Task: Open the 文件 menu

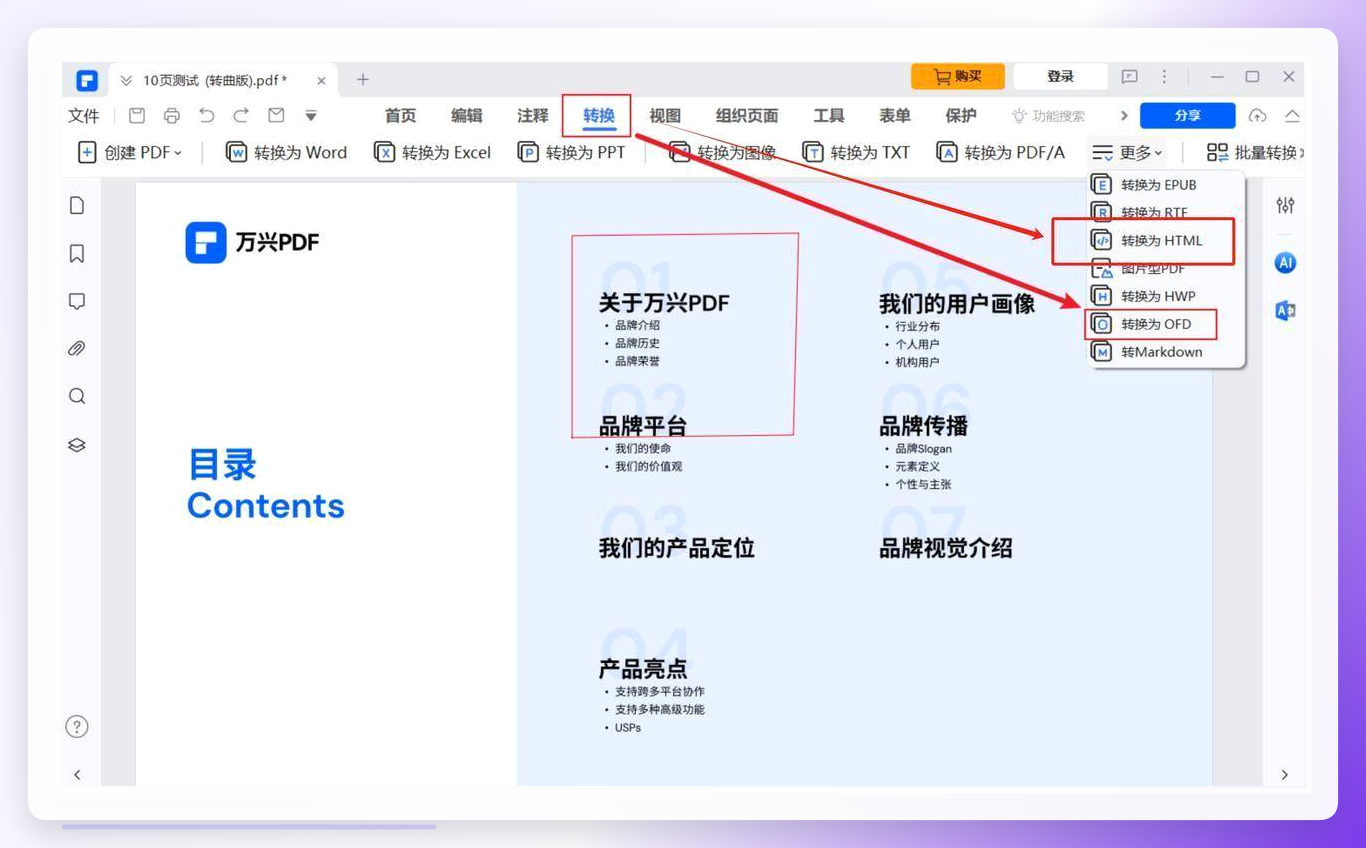Action: 84,116
